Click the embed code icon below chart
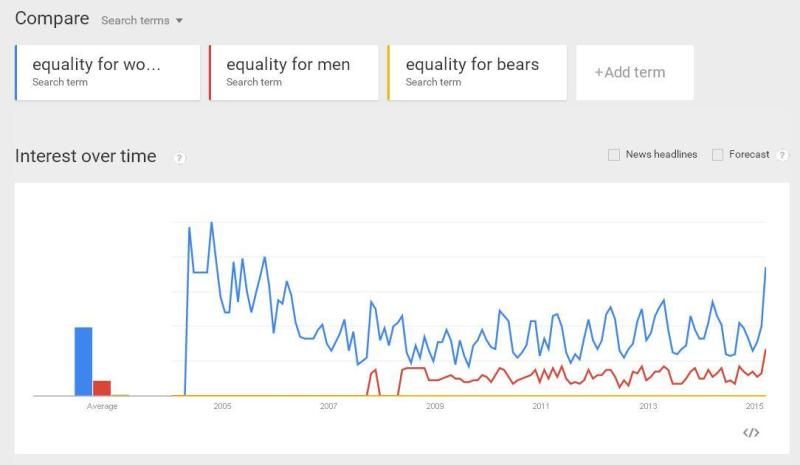Image resolution: width=800 pixels, height=465 pixels. pos(751,433)
